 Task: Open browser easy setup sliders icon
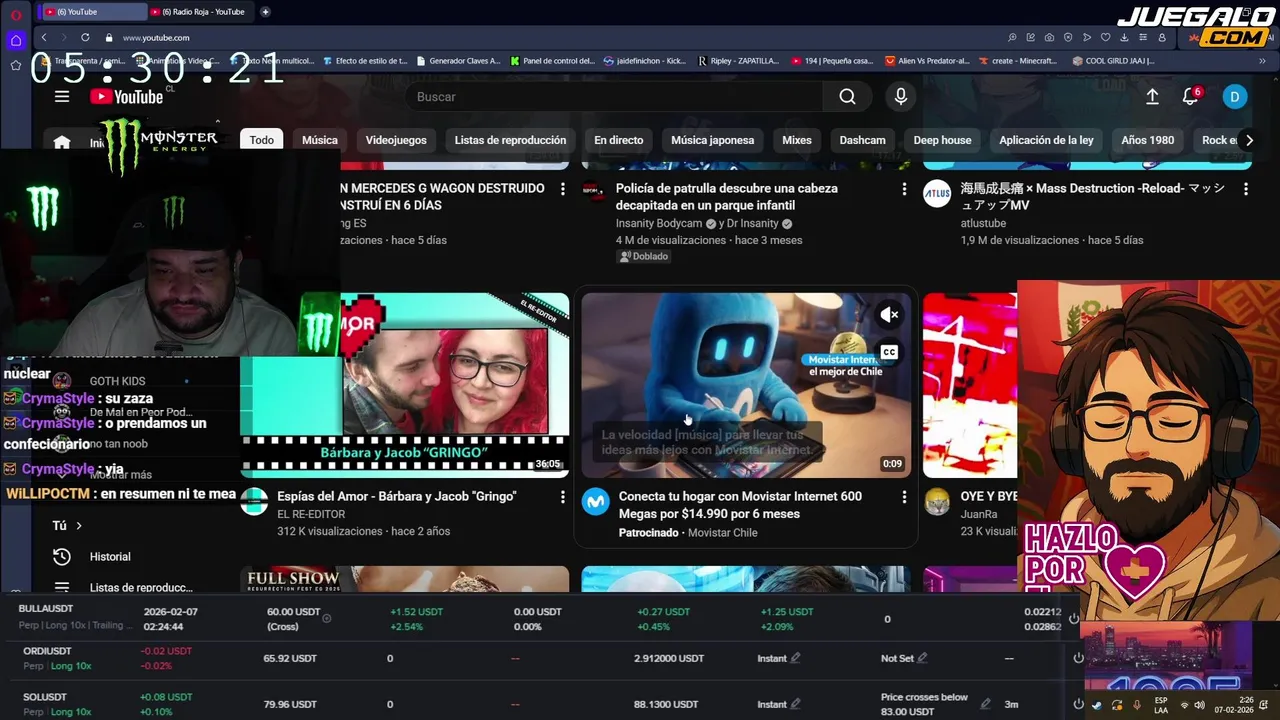[1142, 38]
